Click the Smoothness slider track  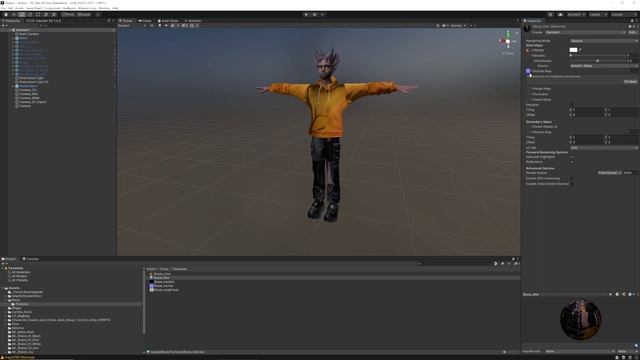click(598, 60)
